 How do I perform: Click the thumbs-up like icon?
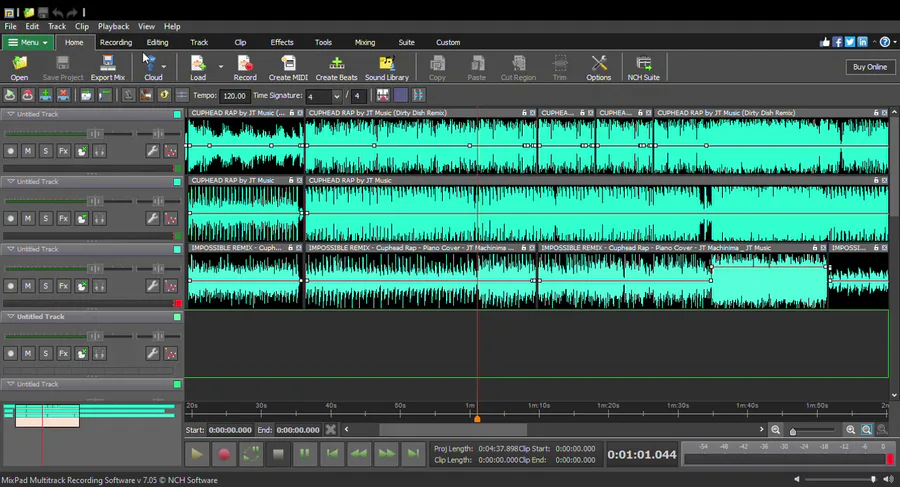(825, 42)
